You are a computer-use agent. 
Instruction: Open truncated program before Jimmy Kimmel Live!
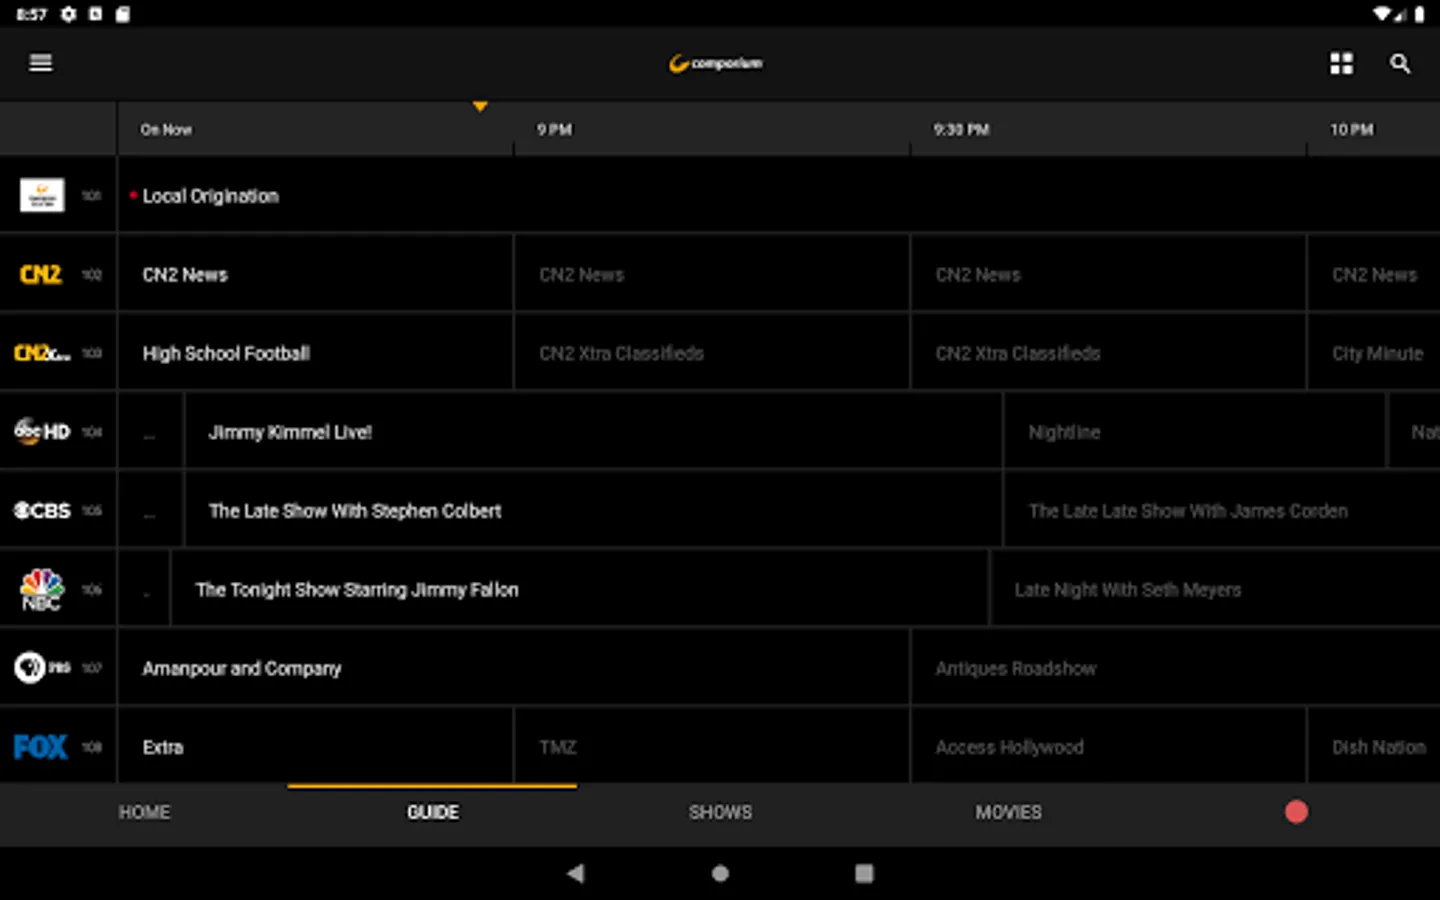coord(151,432)
